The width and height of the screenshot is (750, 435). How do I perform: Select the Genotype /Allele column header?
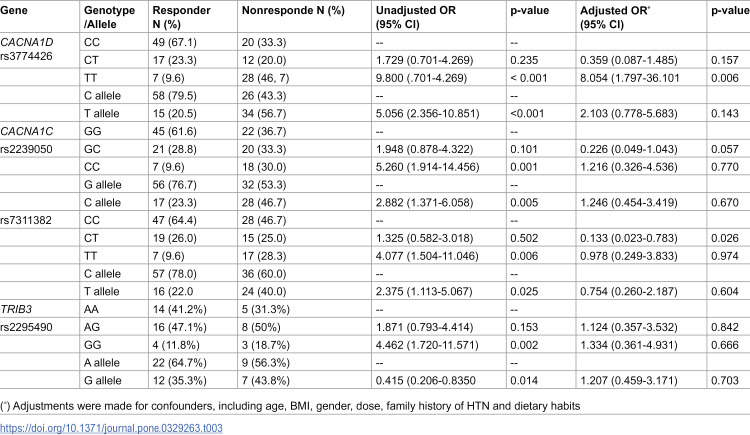(x=110, y=17)
